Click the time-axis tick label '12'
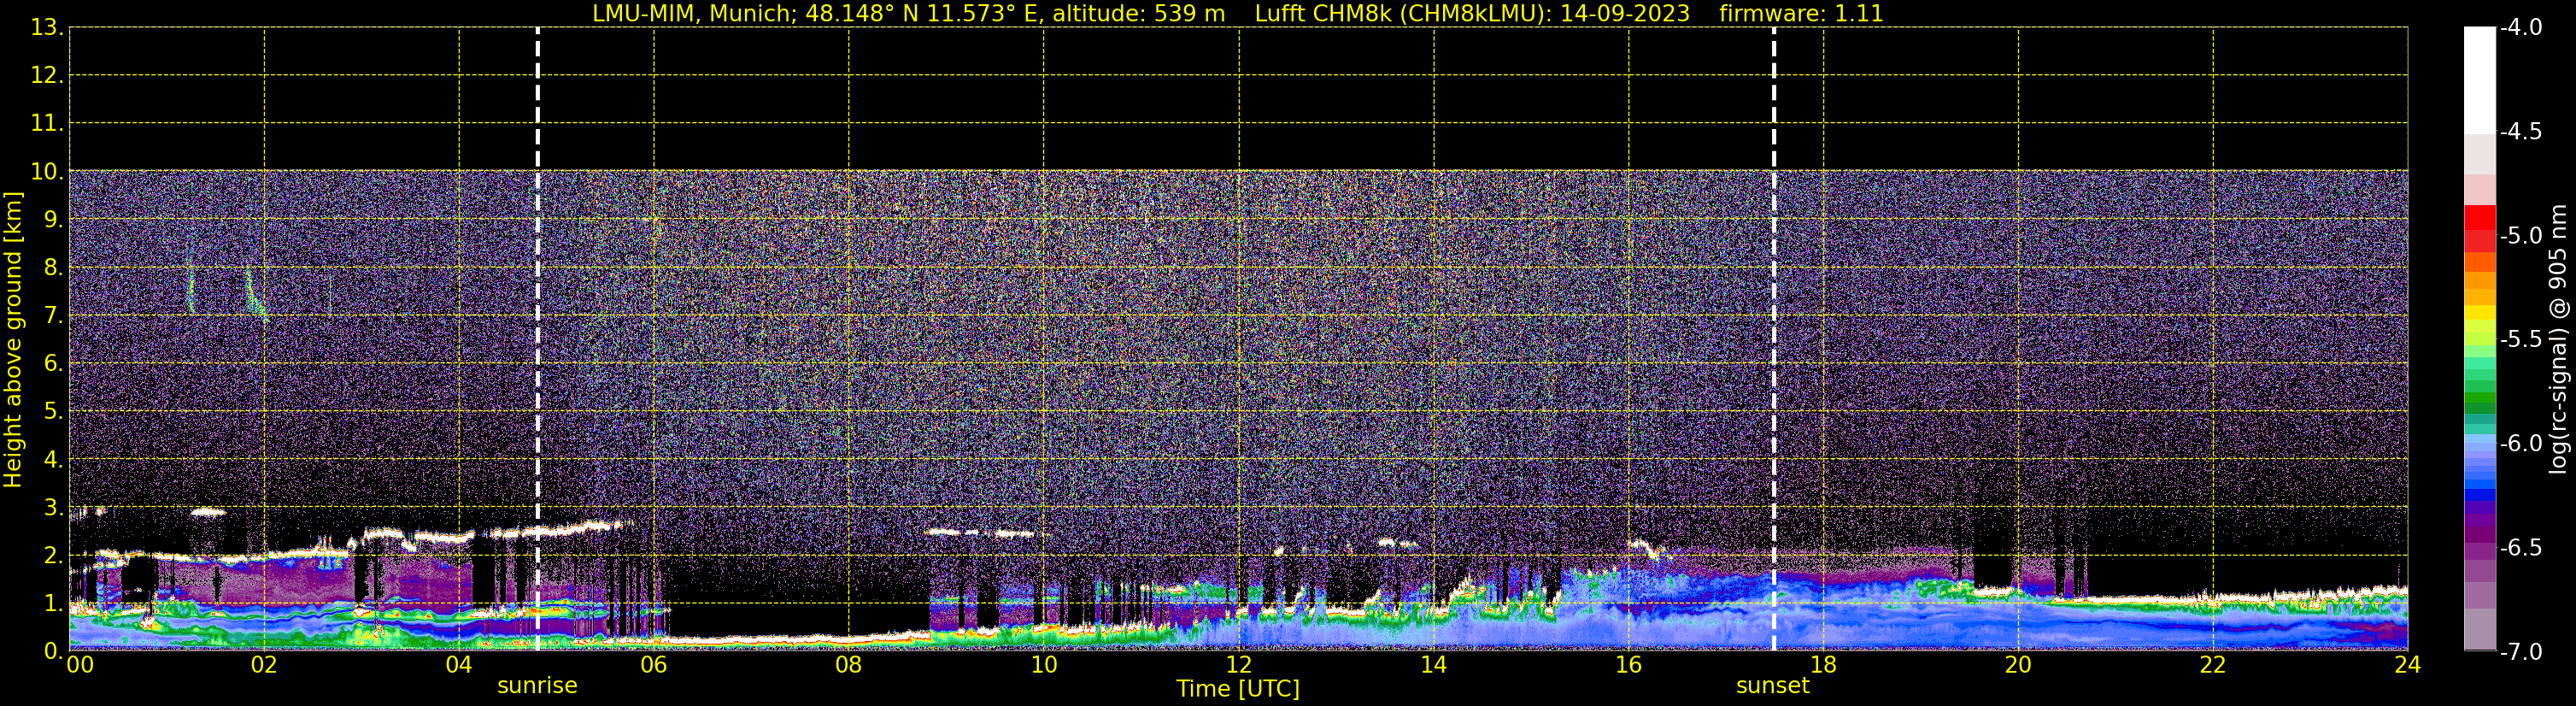2576x706 pixels. pos(1239,665)
